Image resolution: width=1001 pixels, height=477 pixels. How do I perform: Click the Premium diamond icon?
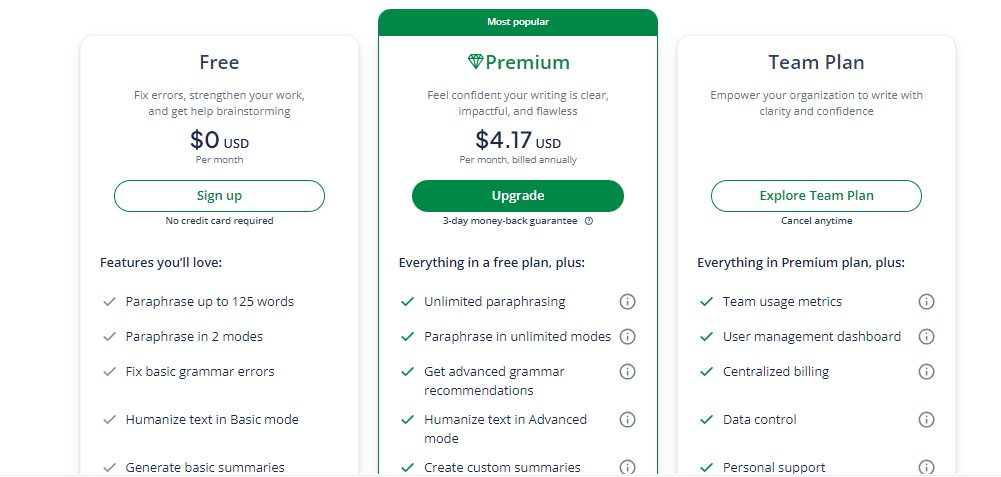tap(475, 62)
